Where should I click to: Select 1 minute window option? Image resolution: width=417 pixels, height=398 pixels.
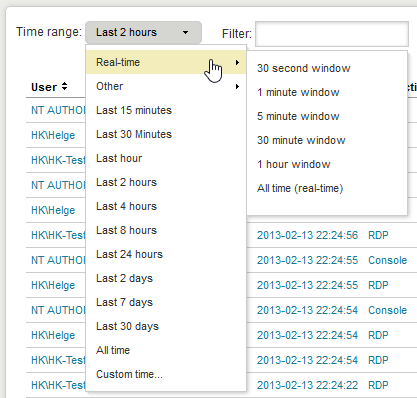[x=298, y=92]
